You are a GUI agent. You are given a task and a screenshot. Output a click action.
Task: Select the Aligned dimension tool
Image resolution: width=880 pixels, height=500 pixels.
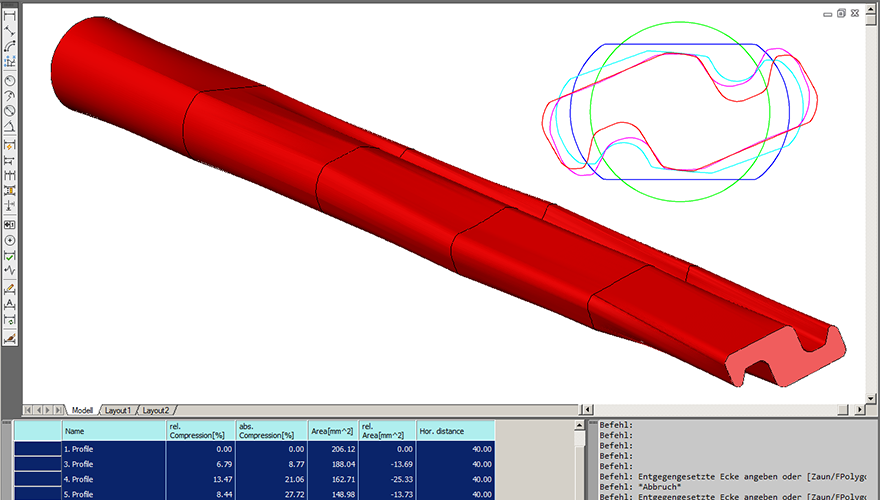coord(10,31)
